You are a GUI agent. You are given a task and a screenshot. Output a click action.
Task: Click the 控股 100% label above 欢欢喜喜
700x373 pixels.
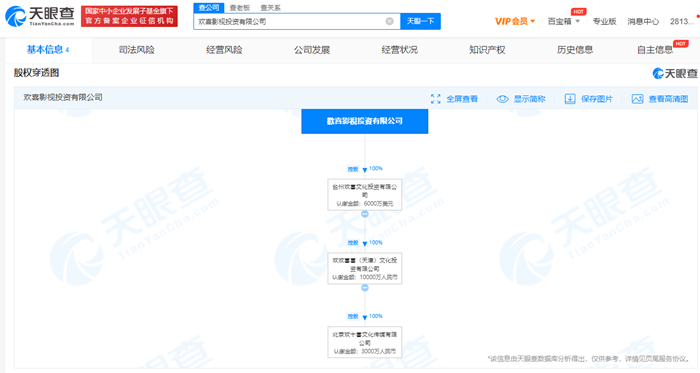(365, 243)
